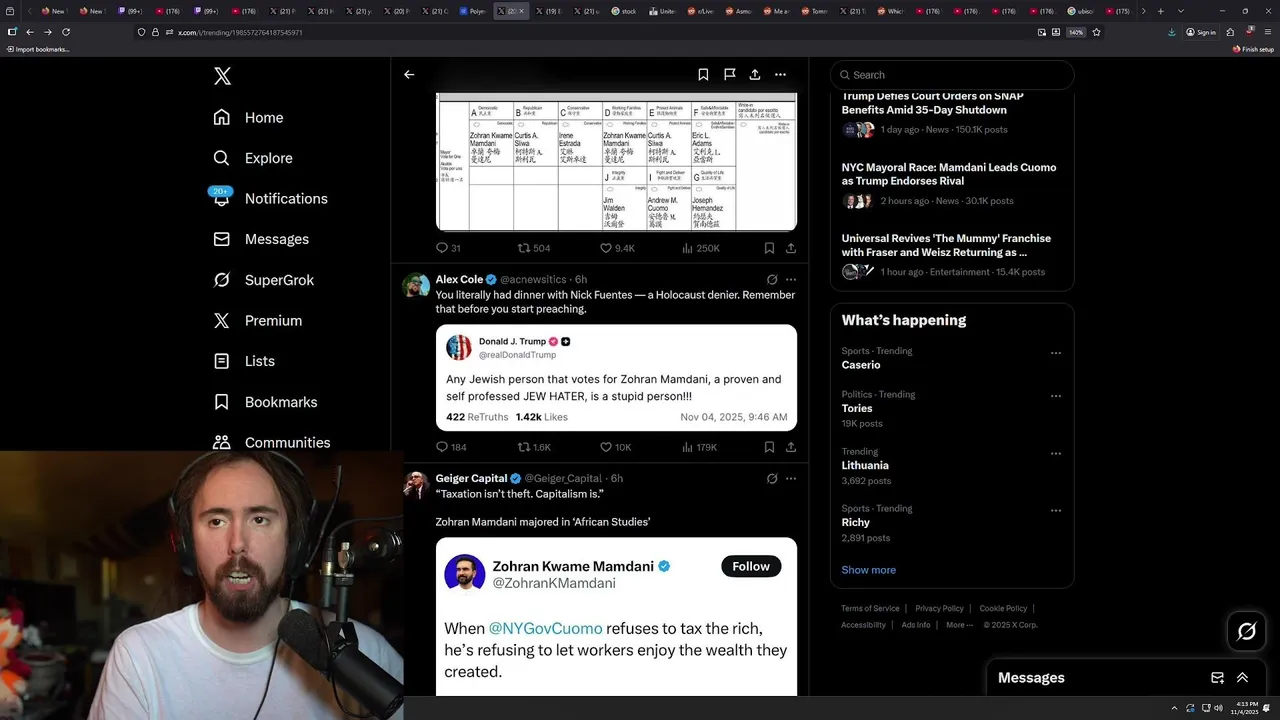The image size is (1280, 720).
Task: Bookmark this page with star icon
Action: [x=1096, y=32]
